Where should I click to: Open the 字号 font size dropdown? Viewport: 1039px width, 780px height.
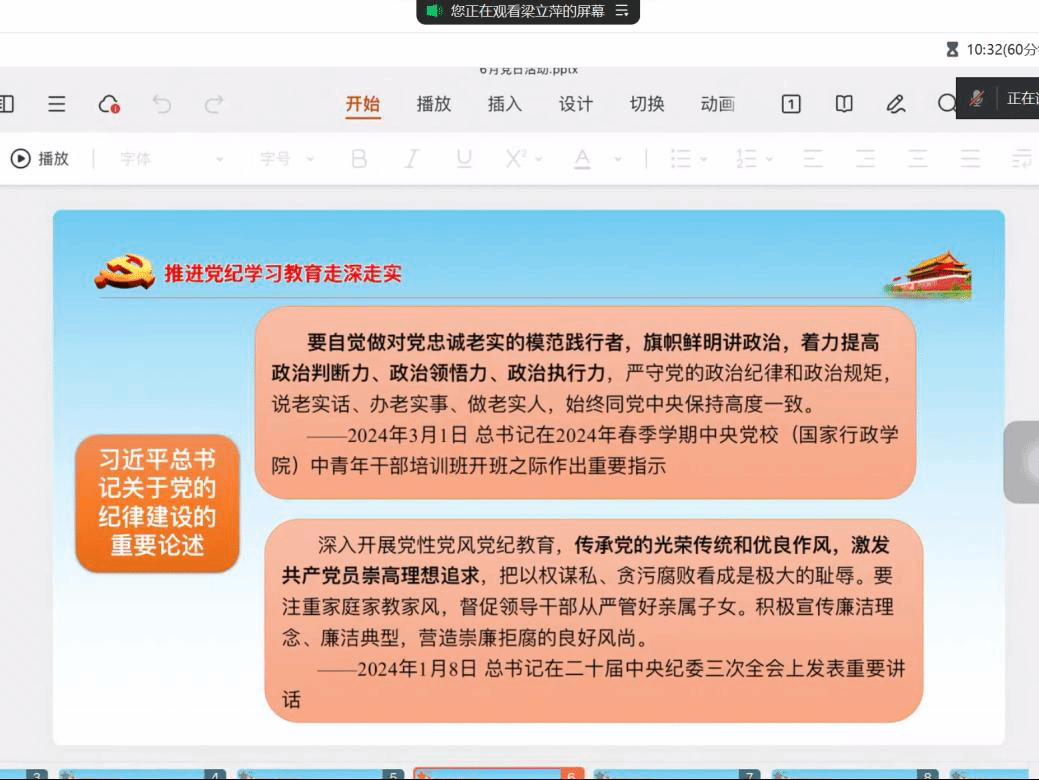click(287, 159)
